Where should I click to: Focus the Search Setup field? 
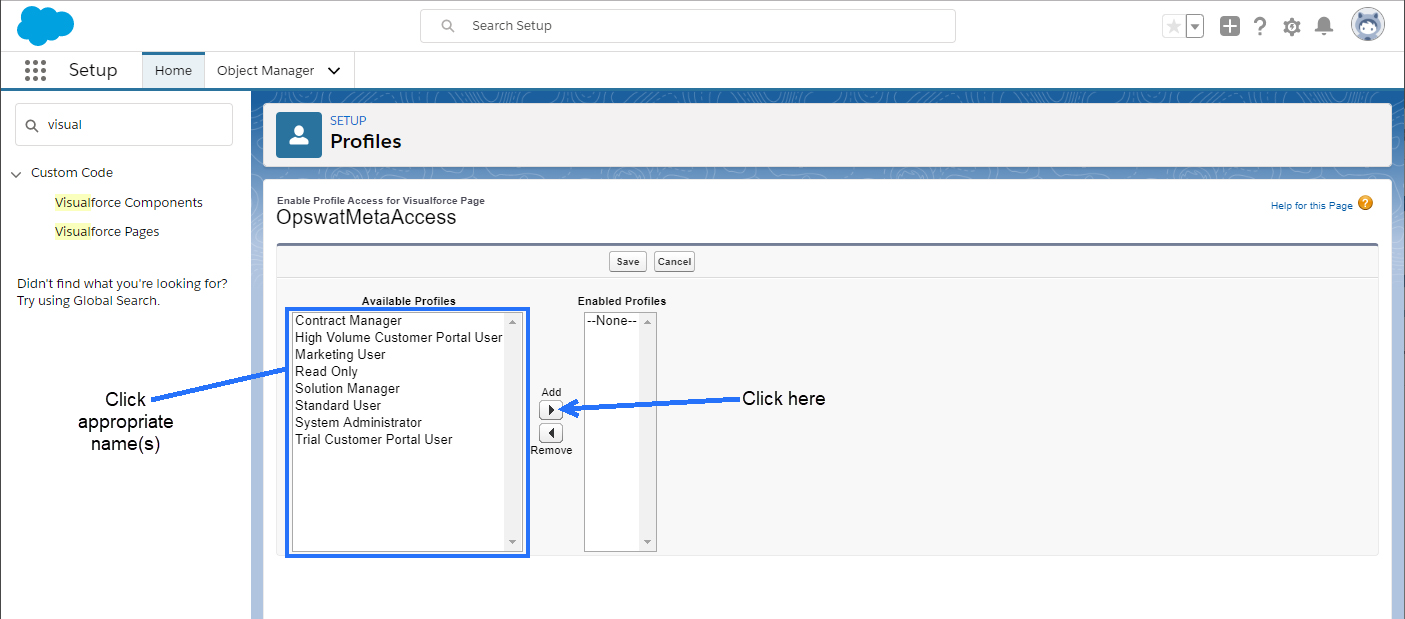click(688, 26)
